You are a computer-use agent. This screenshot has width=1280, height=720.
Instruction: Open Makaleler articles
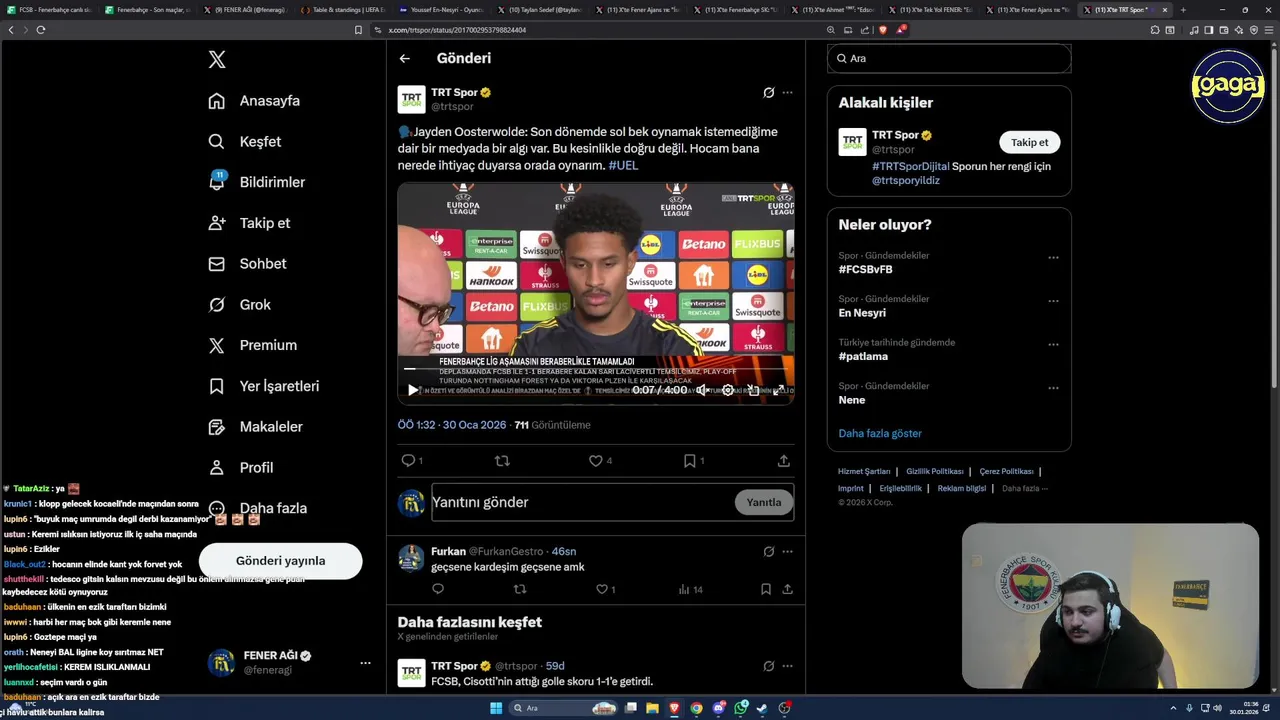255,427
